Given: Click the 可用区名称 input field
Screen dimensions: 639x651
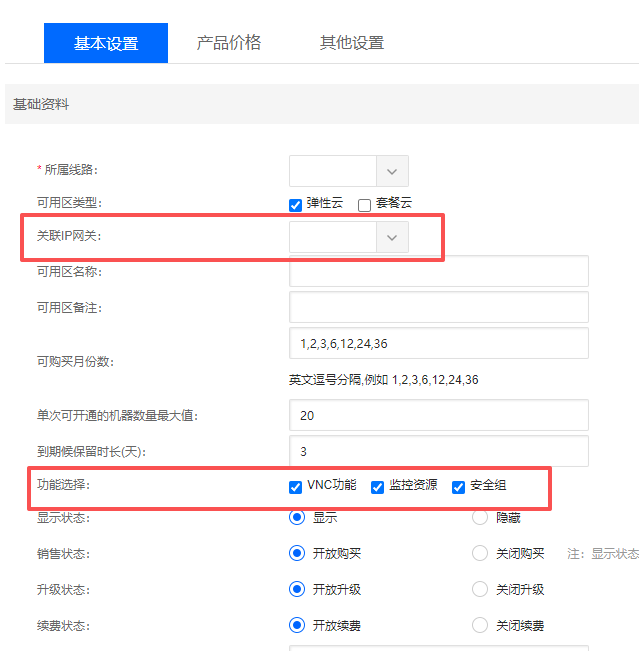Looking at the screenshot, I should point(438,271).
